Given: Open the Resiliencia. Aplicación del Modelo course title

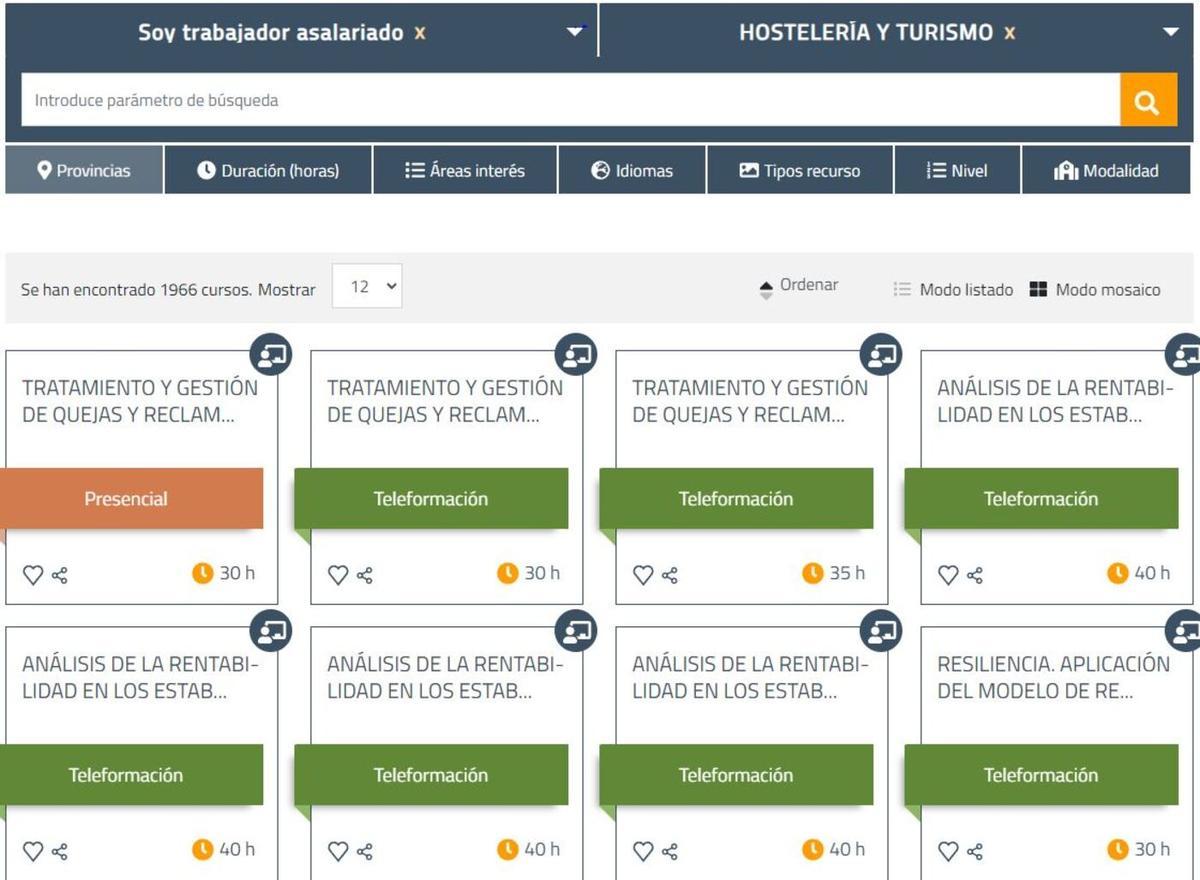Looking at the screenshot, I should pyautogui.click(x=1052, y=677).
